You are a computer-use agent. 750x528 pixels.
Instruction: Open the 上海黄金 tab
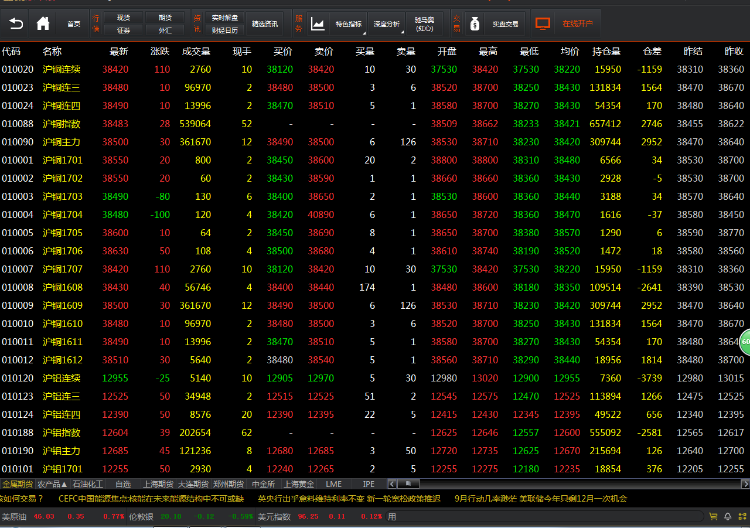pyautogui.click(x=298, y=484)
